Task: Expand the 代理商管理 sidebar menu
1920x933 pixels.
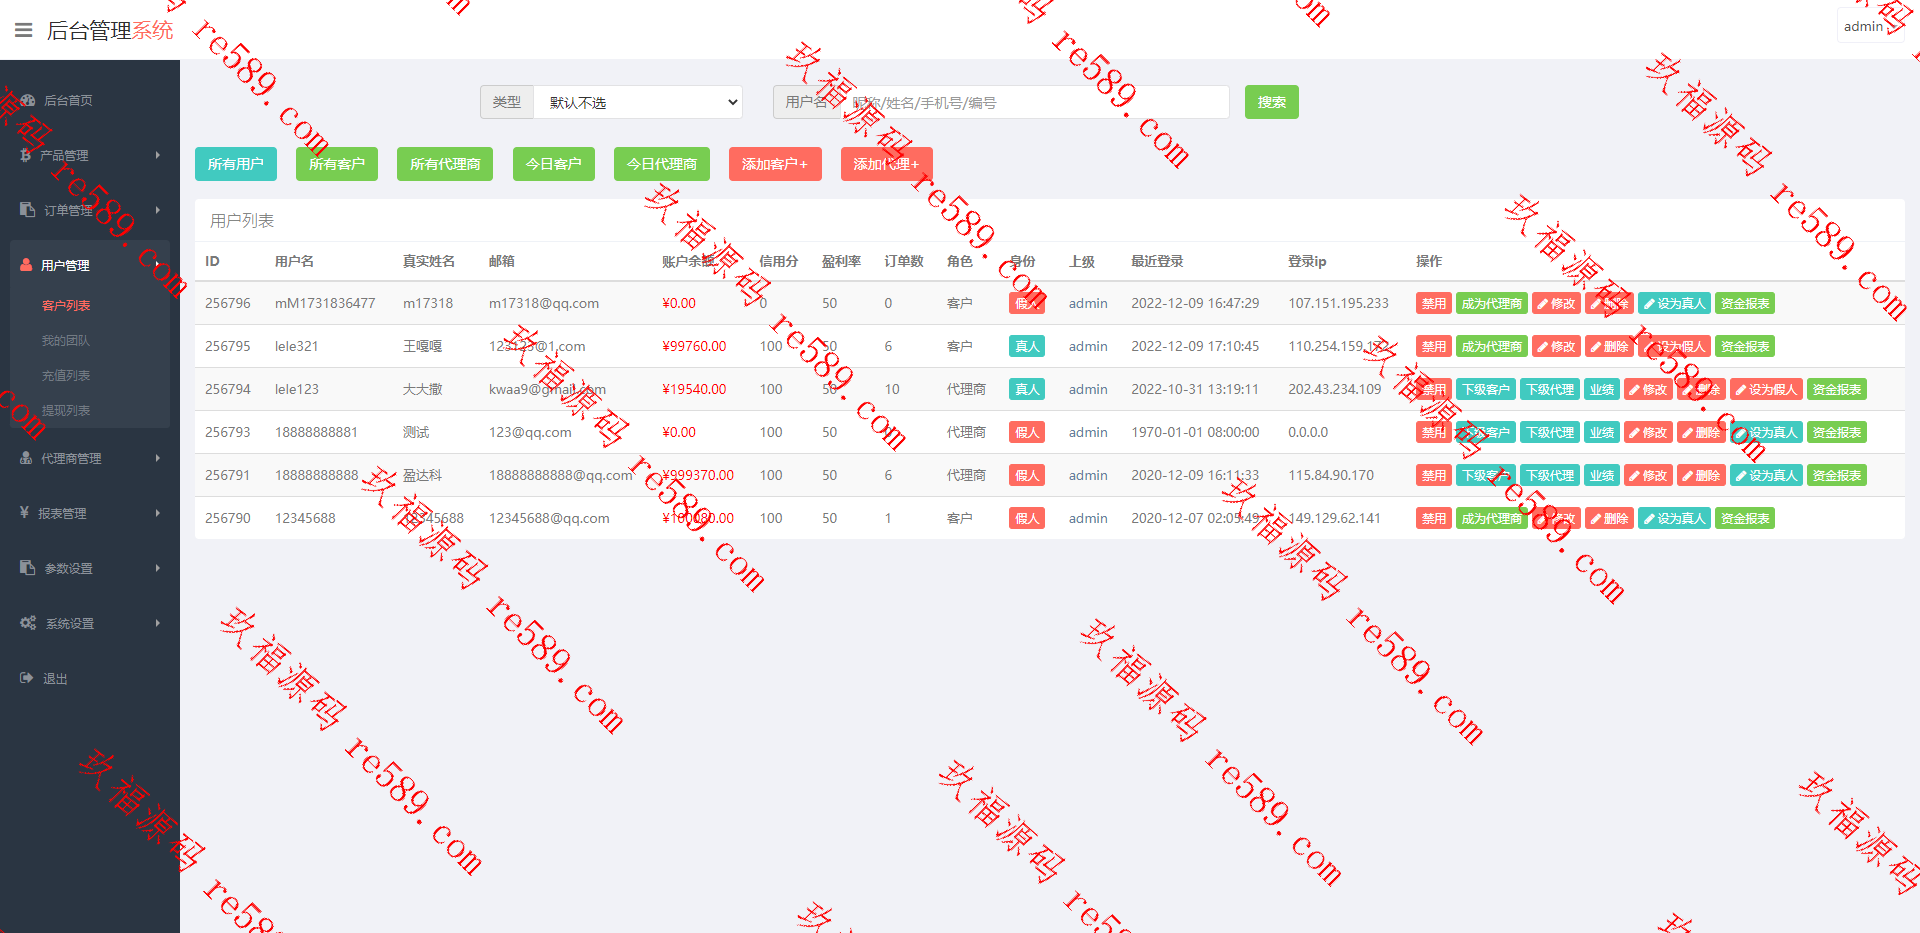Action: pos(90,458)
